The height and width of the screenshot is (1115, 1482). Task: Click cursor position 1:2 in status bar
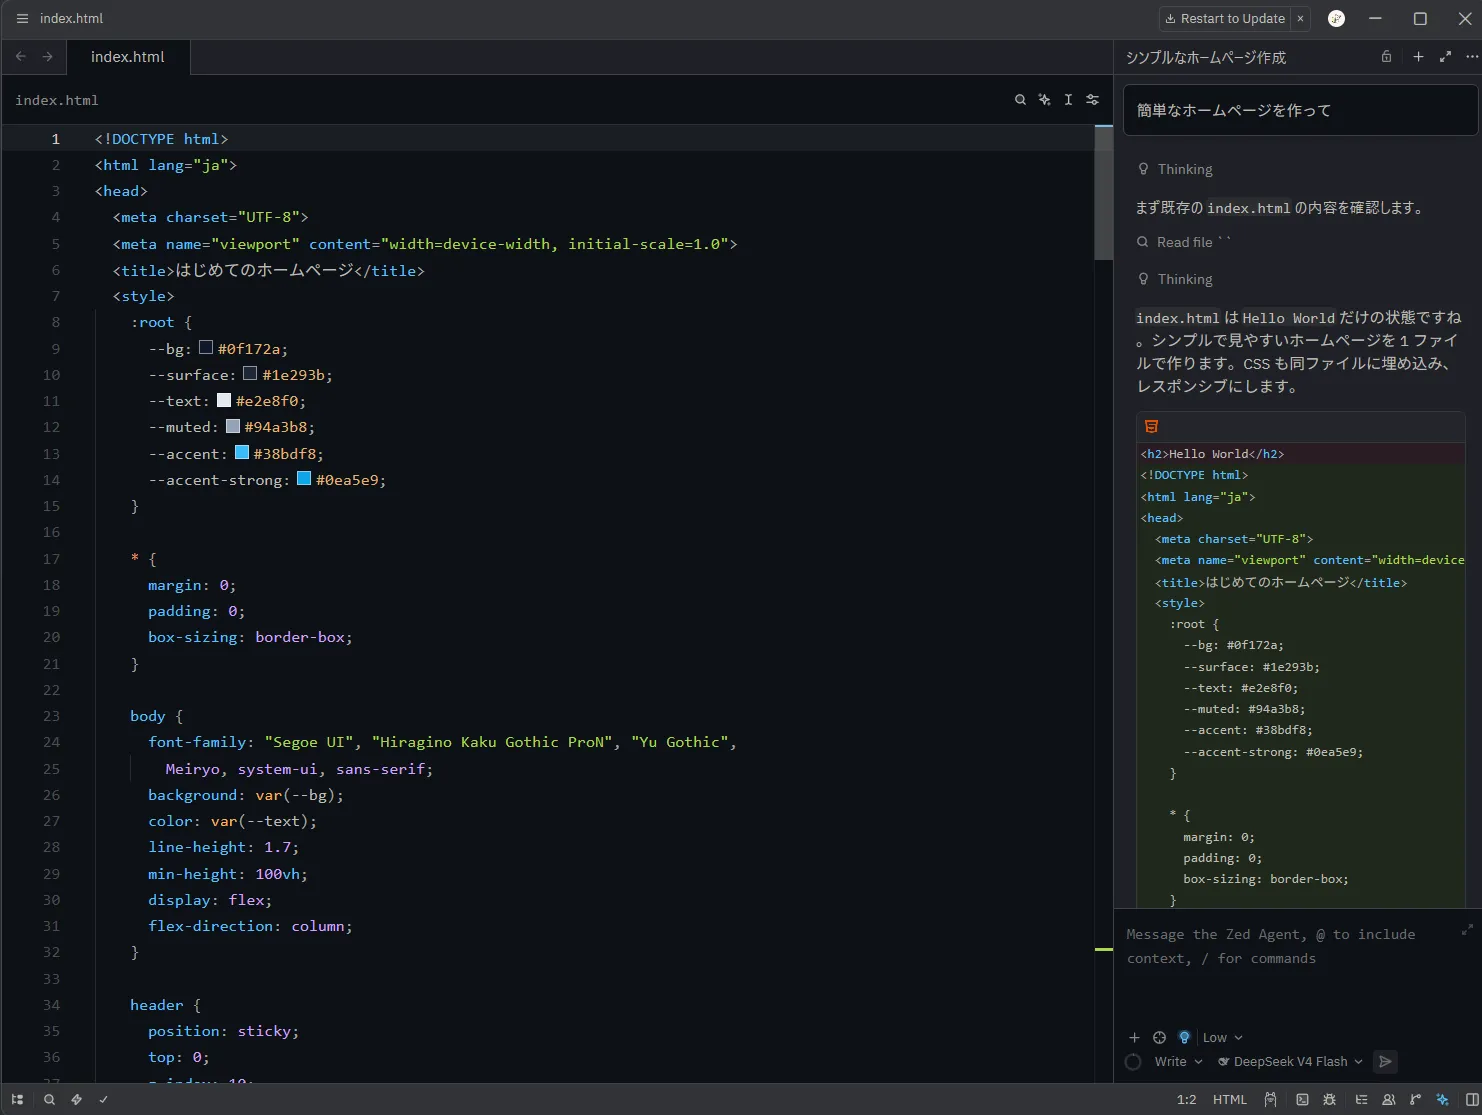(x=1186, y=1099)
